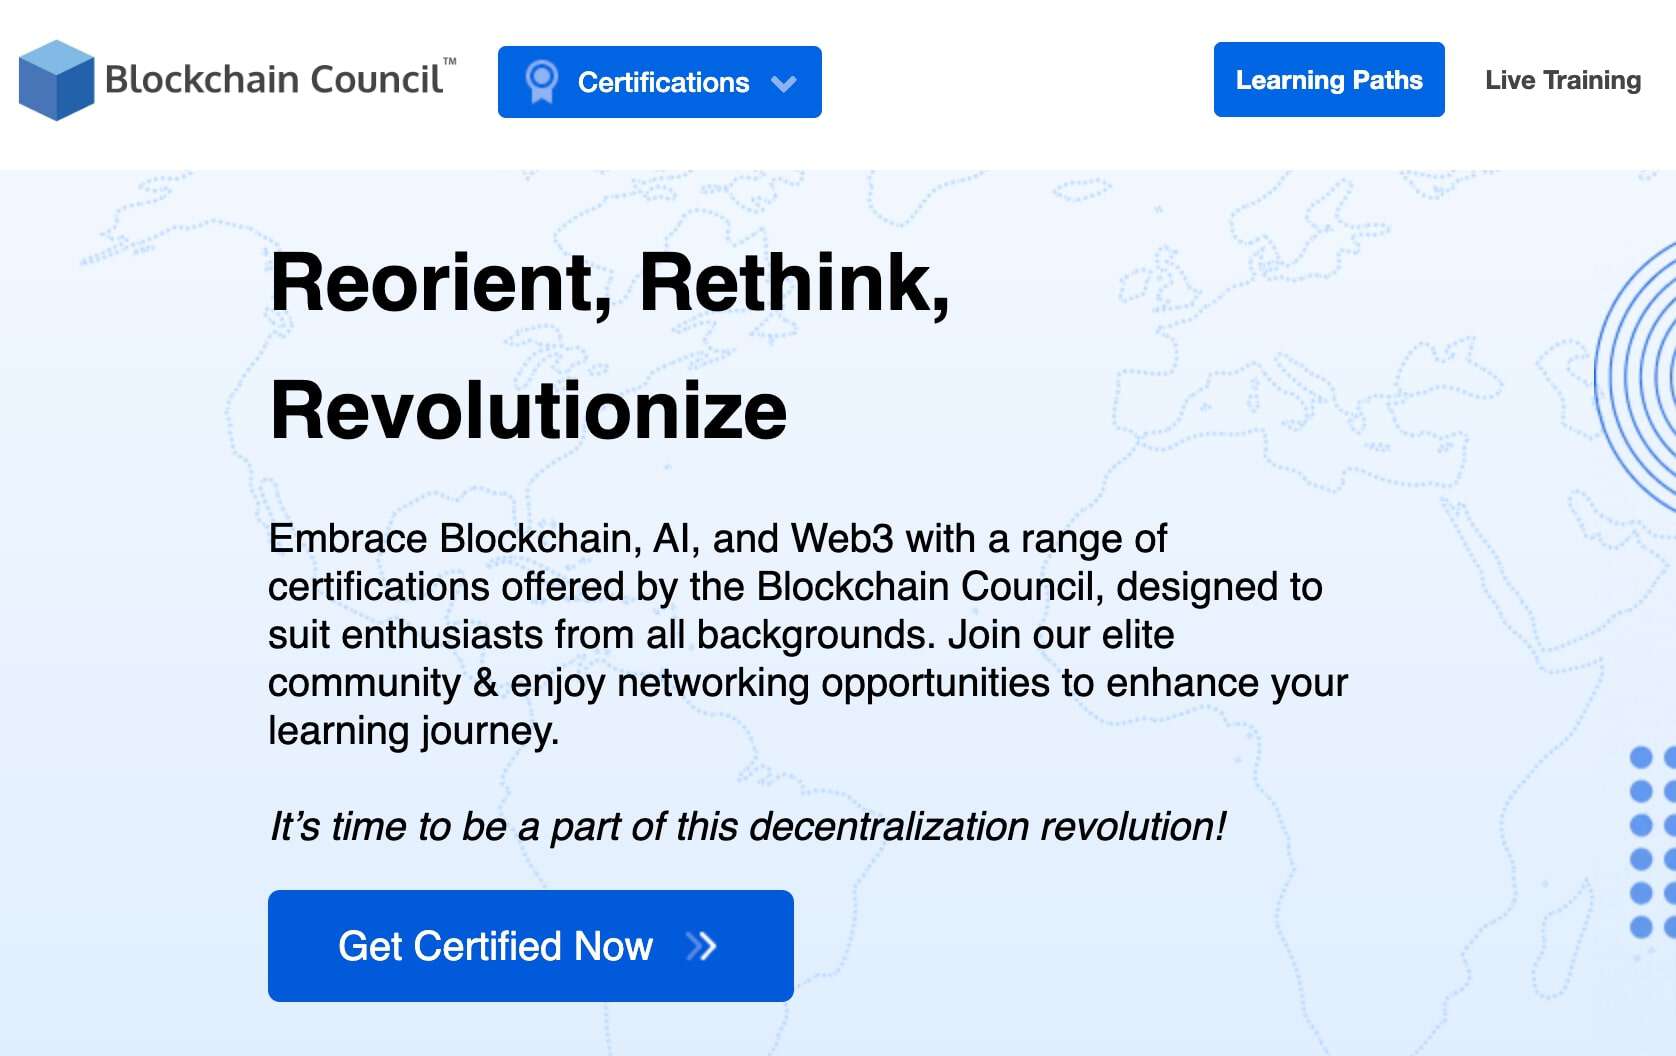Collapse the Certifications menu via its down arrow

(785, 84)
